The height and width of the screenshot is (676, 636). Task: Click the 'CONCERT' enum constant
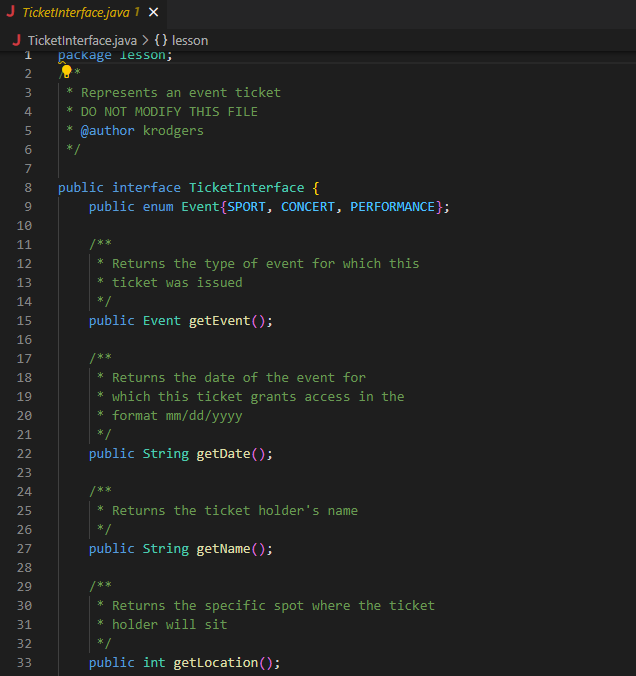(x=307, y=207)
